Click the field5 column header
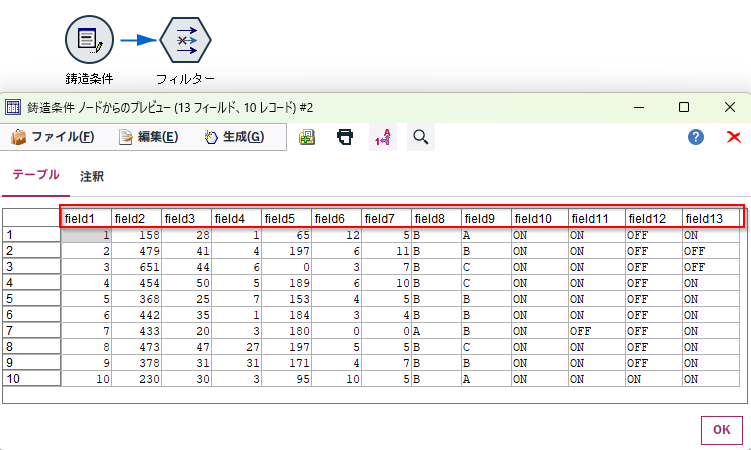The image size is (751, 450). tap(286, 219)
